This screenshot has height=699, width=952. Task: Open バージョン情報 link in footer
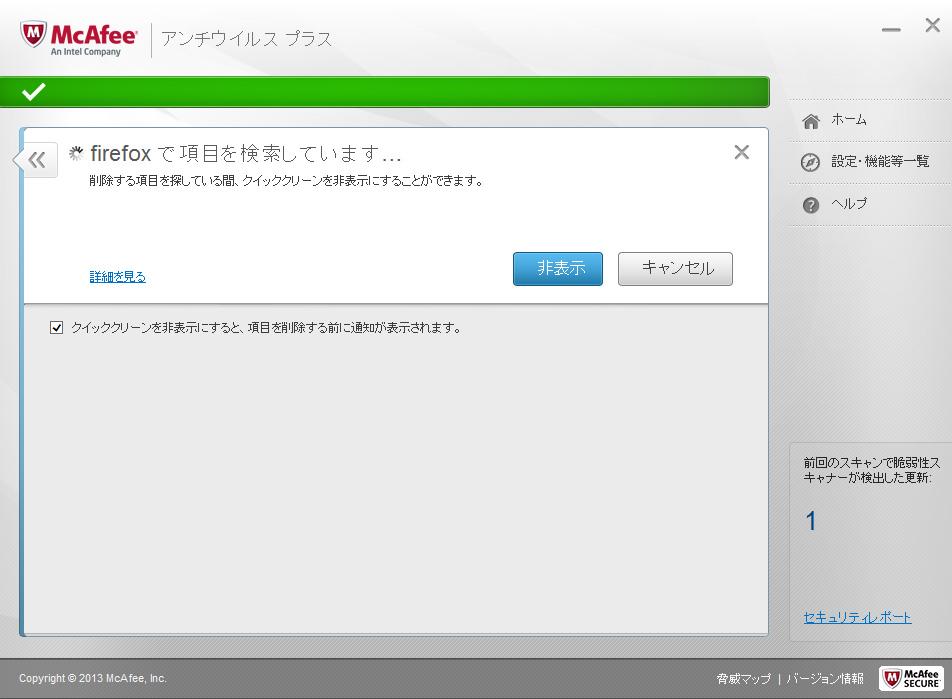point(824,678)
